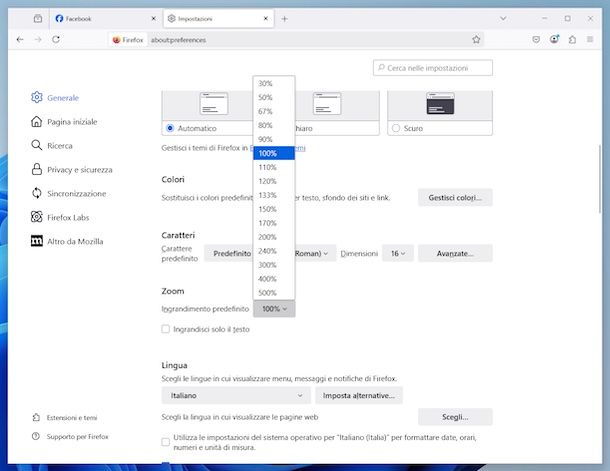Select 400% zoom option
Viewport: 610px width, 471px height.
[x=274, y=279]
